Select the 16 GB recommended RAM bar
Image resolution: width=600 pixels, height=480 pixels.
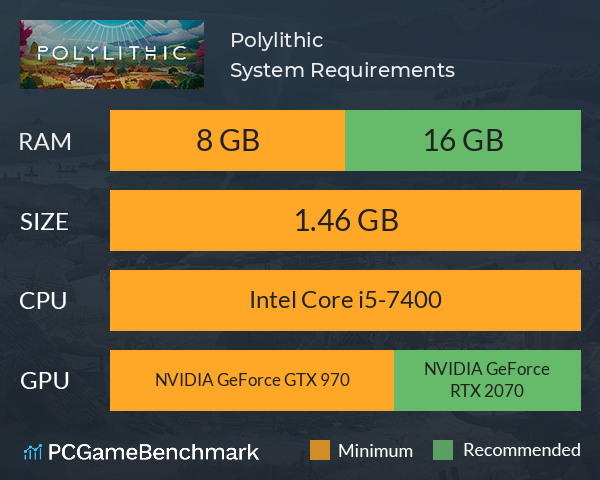(x=463, y=140)
